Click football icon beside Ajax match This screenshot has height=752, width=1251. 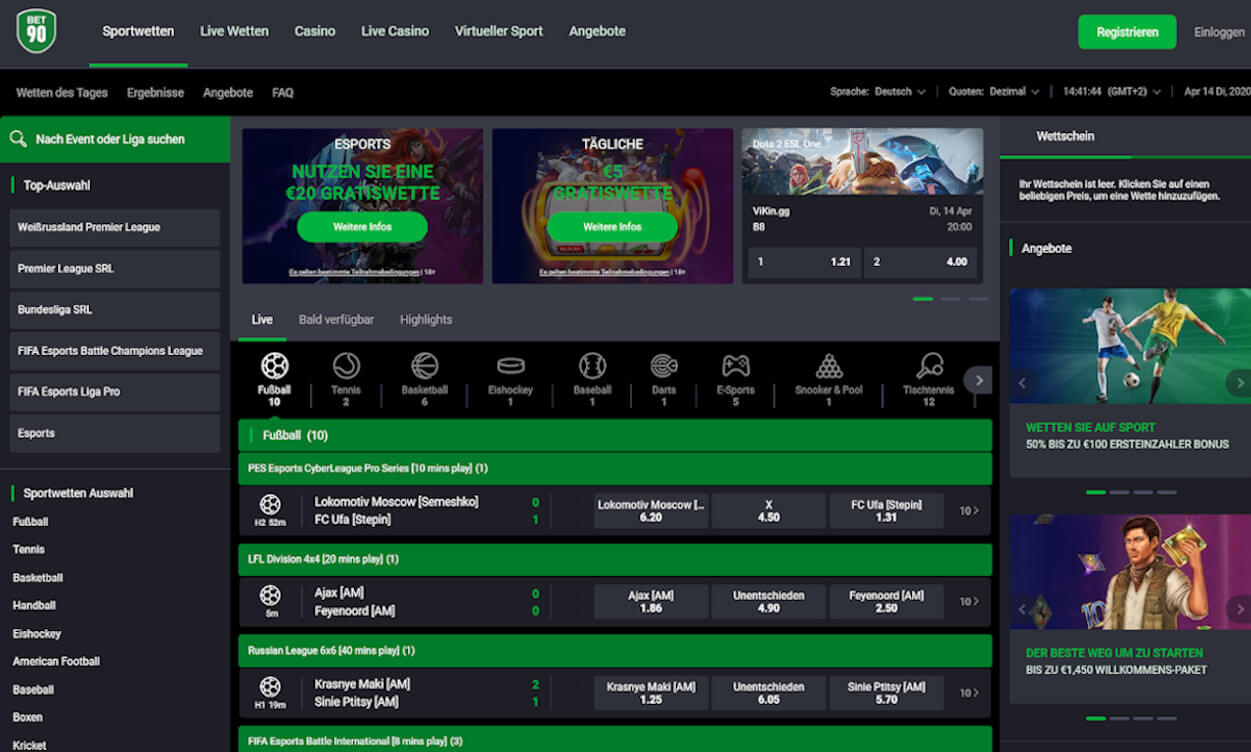(270, 596)
